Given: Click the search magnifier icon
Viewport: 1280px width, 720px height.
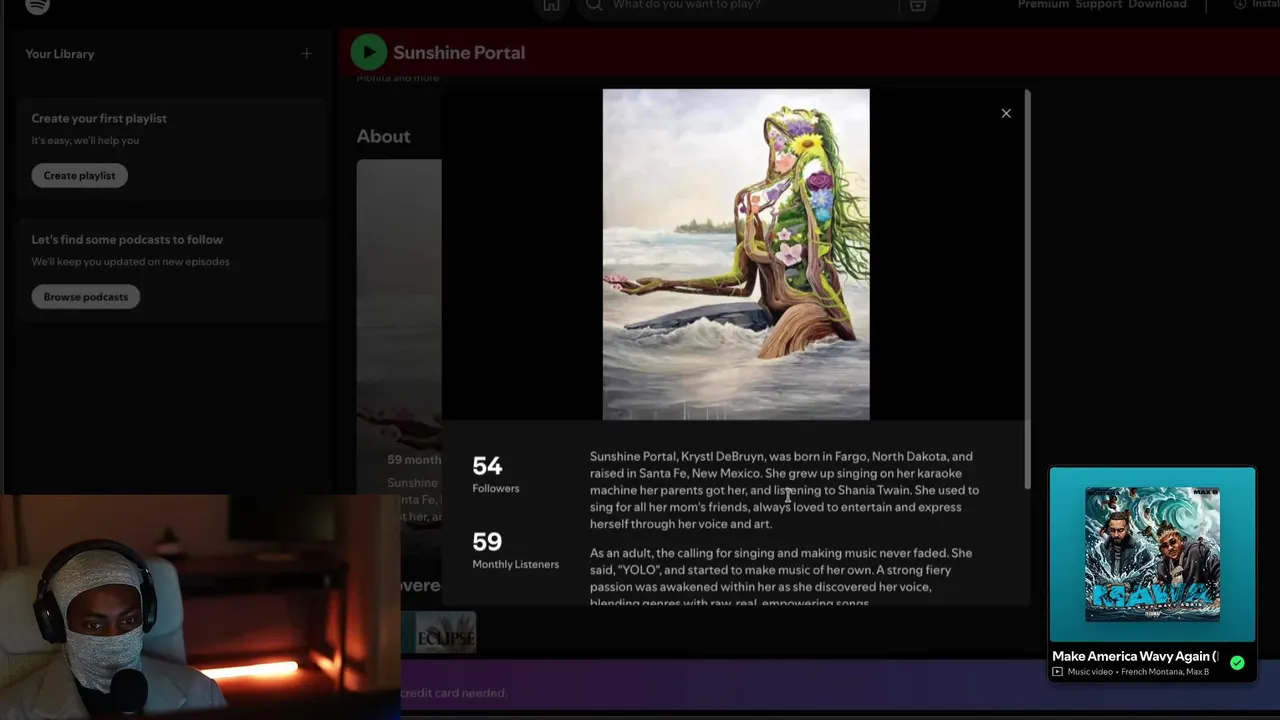Looking at the screenshot, I should [594, 5].
